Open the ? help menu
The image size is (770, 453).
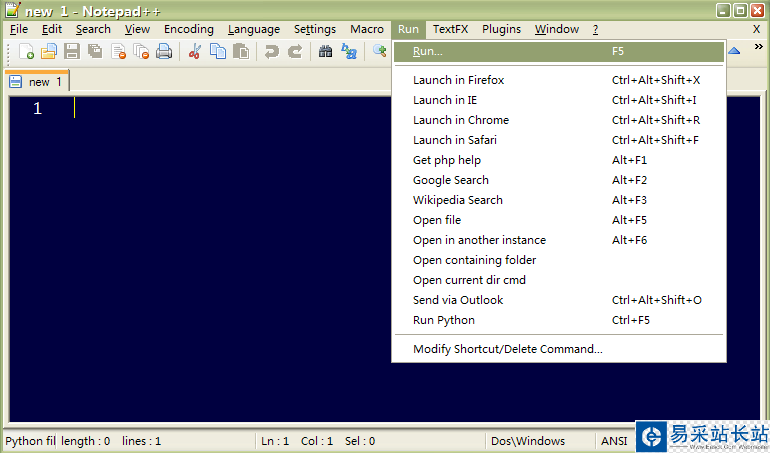(595, 29)
